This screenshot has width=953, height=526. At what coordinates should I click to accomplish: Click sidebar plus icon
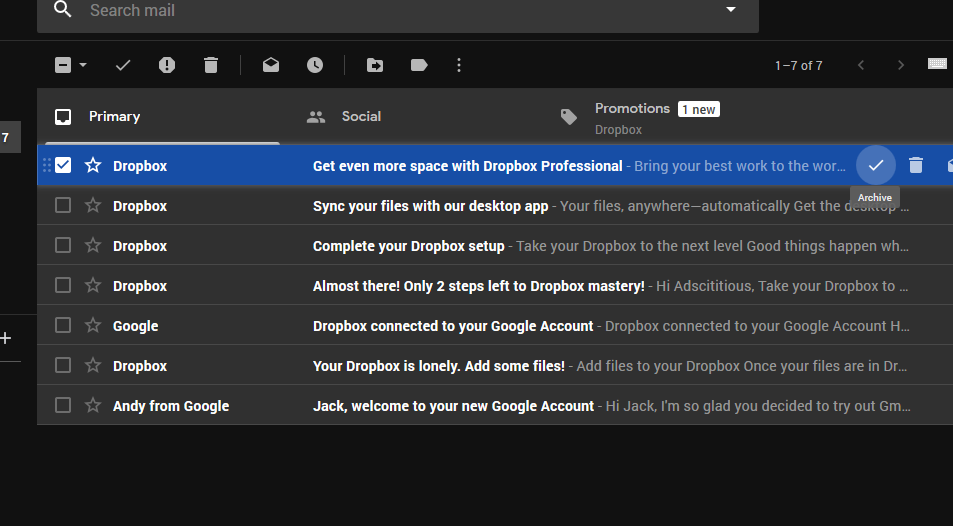5,338
